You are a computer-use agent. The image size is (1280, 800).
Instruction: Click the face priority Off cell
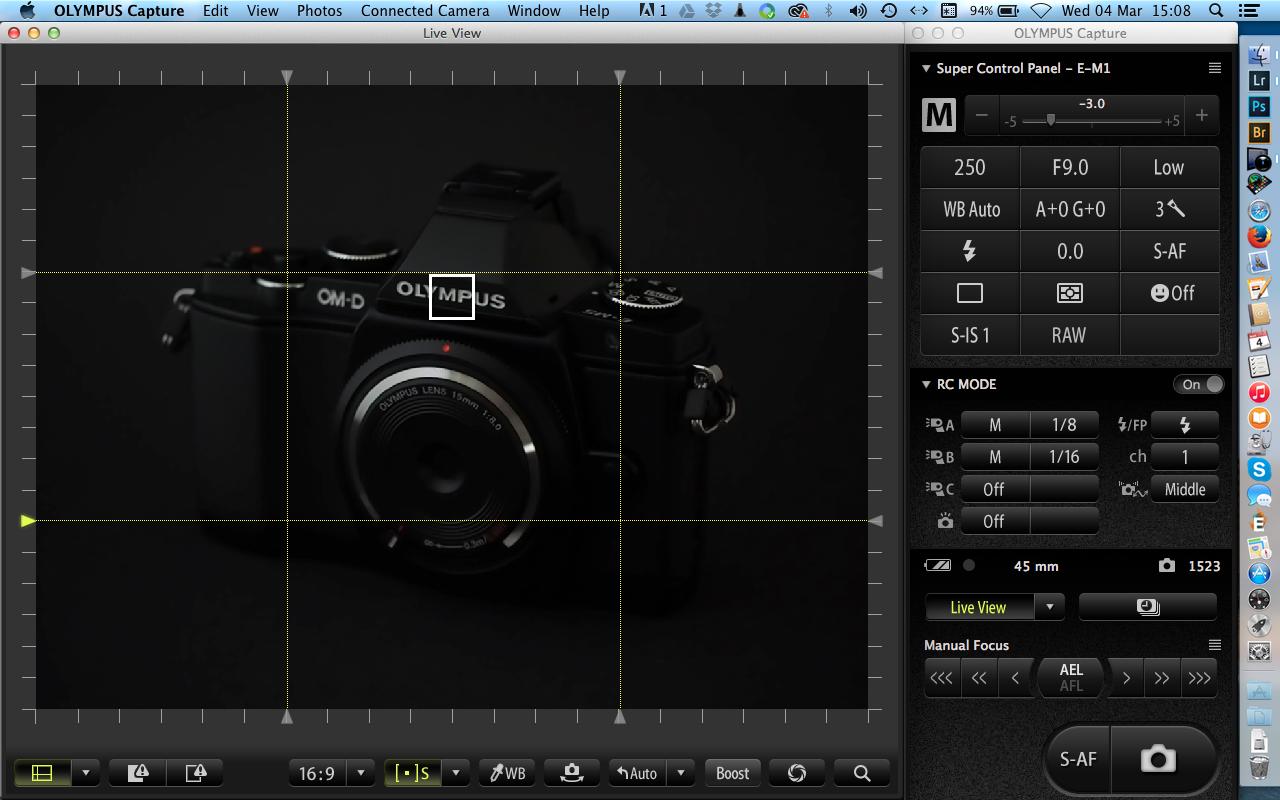[x=1170, y=293]
